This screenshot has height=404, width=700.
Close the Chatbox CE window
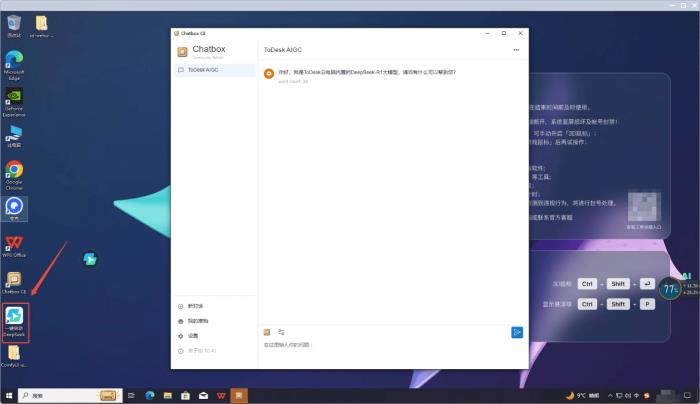(x=520, y=33)
